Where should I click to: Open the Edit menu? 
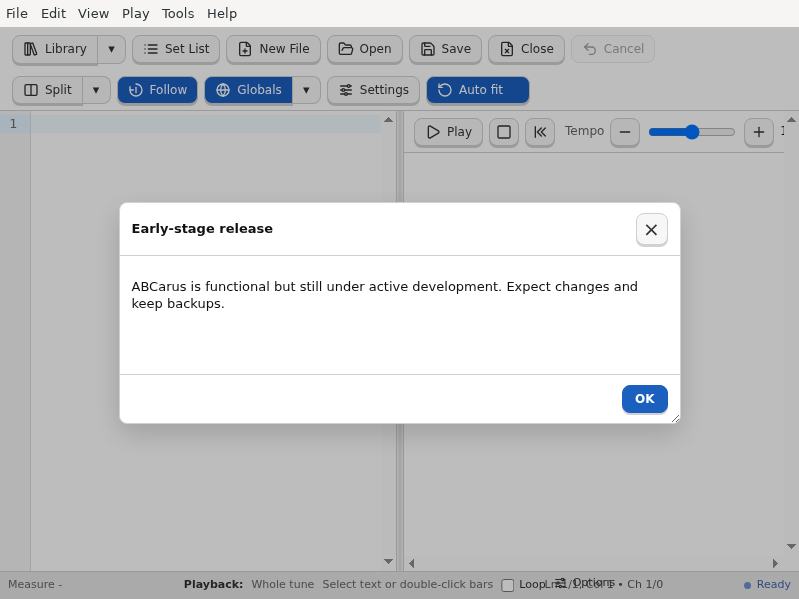[54, 13]
